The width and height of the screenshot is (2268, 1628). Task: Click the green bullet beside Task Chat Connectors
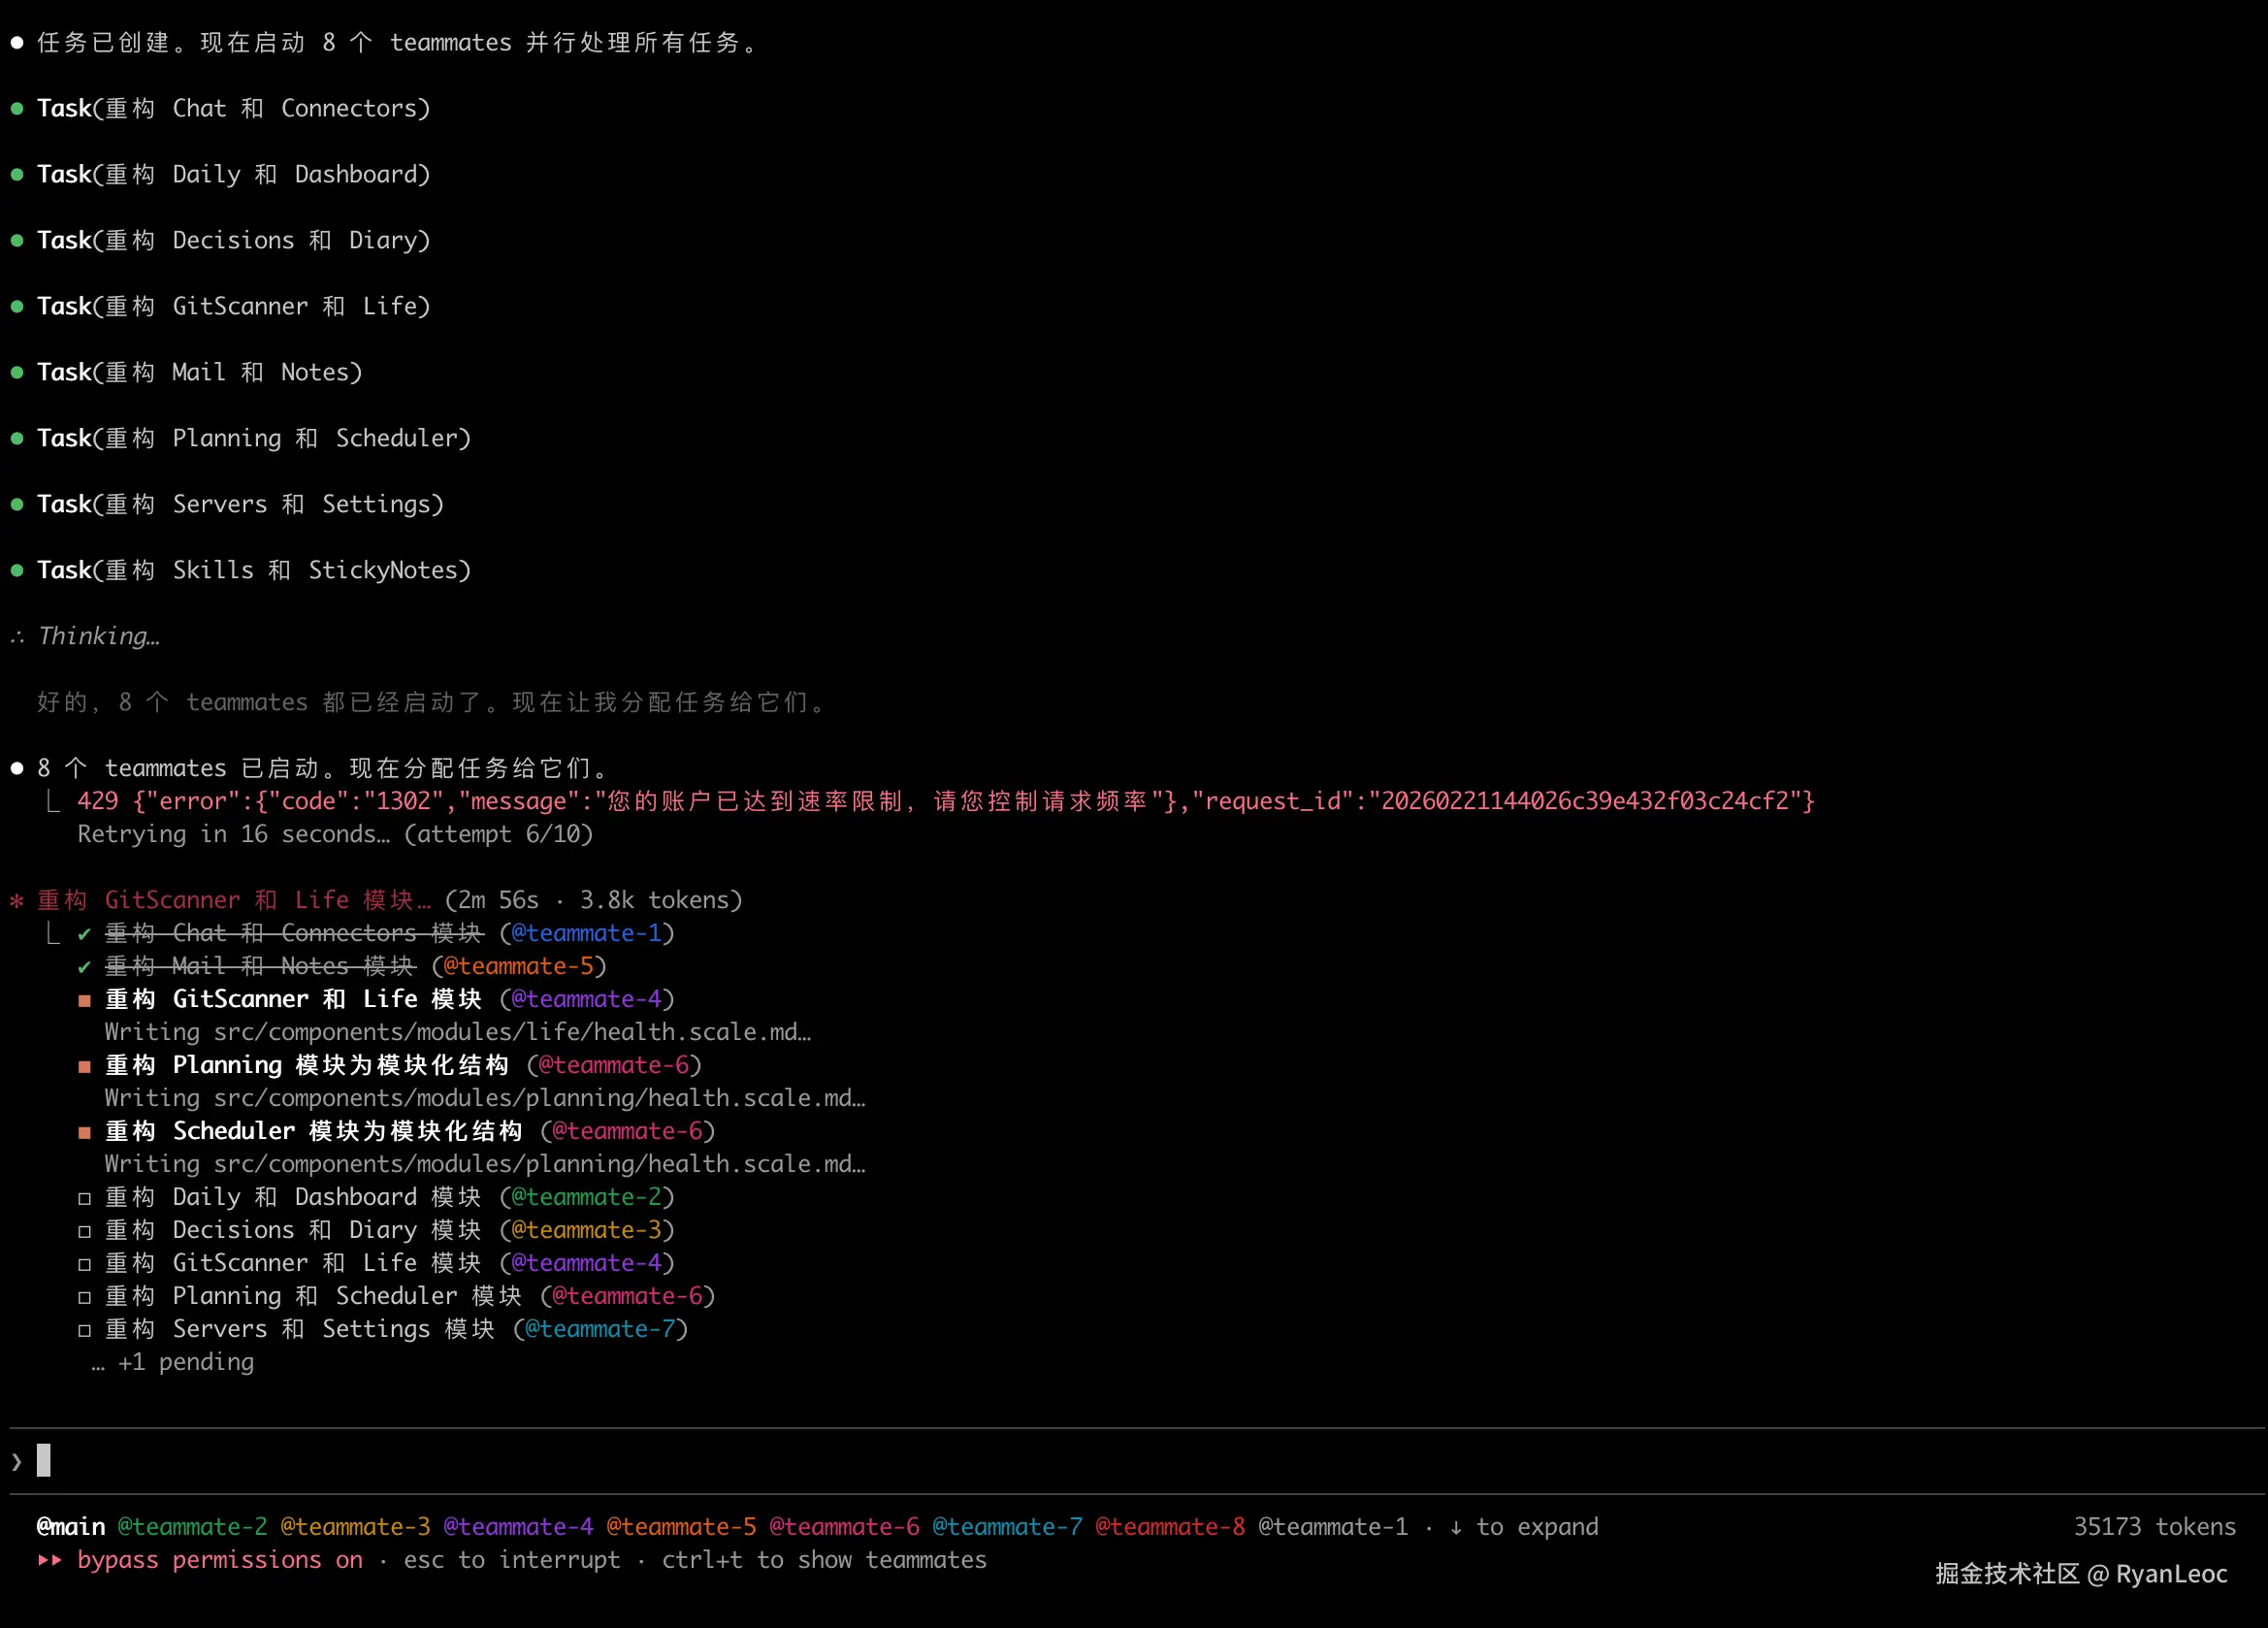17,108
